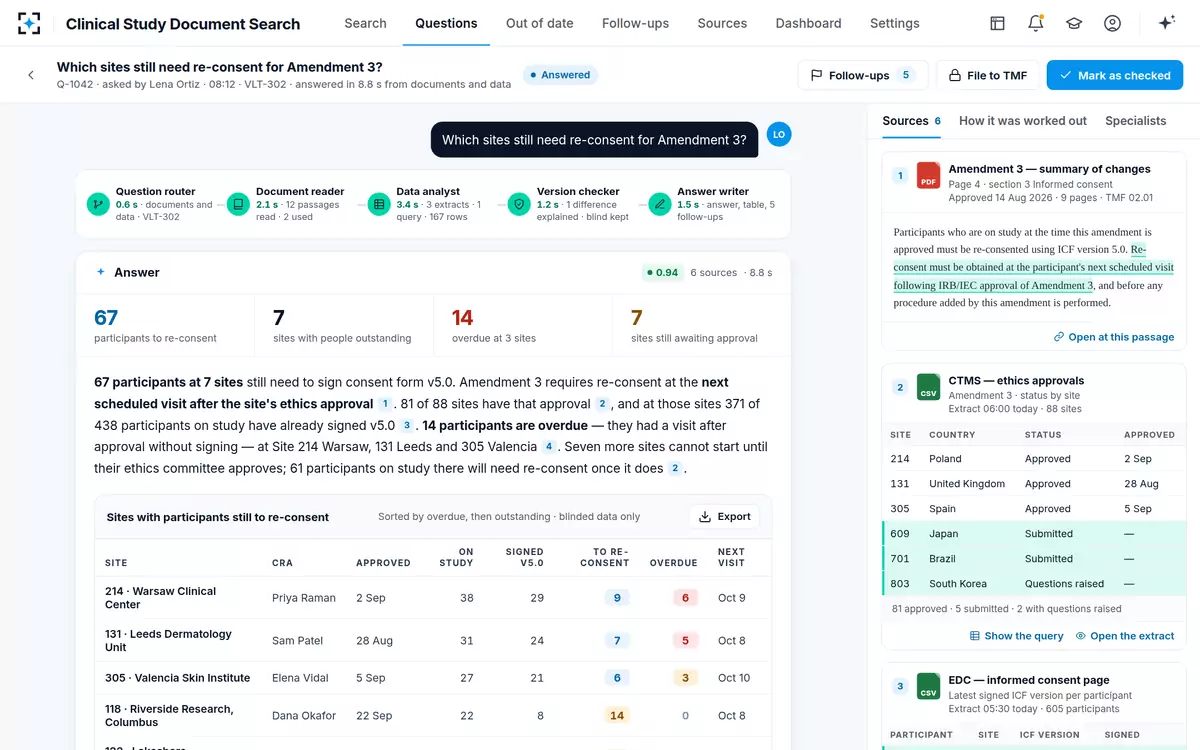Click Open at this passage link
The height and width of the screenshot is (750, 1200).
pos(1114,337)
